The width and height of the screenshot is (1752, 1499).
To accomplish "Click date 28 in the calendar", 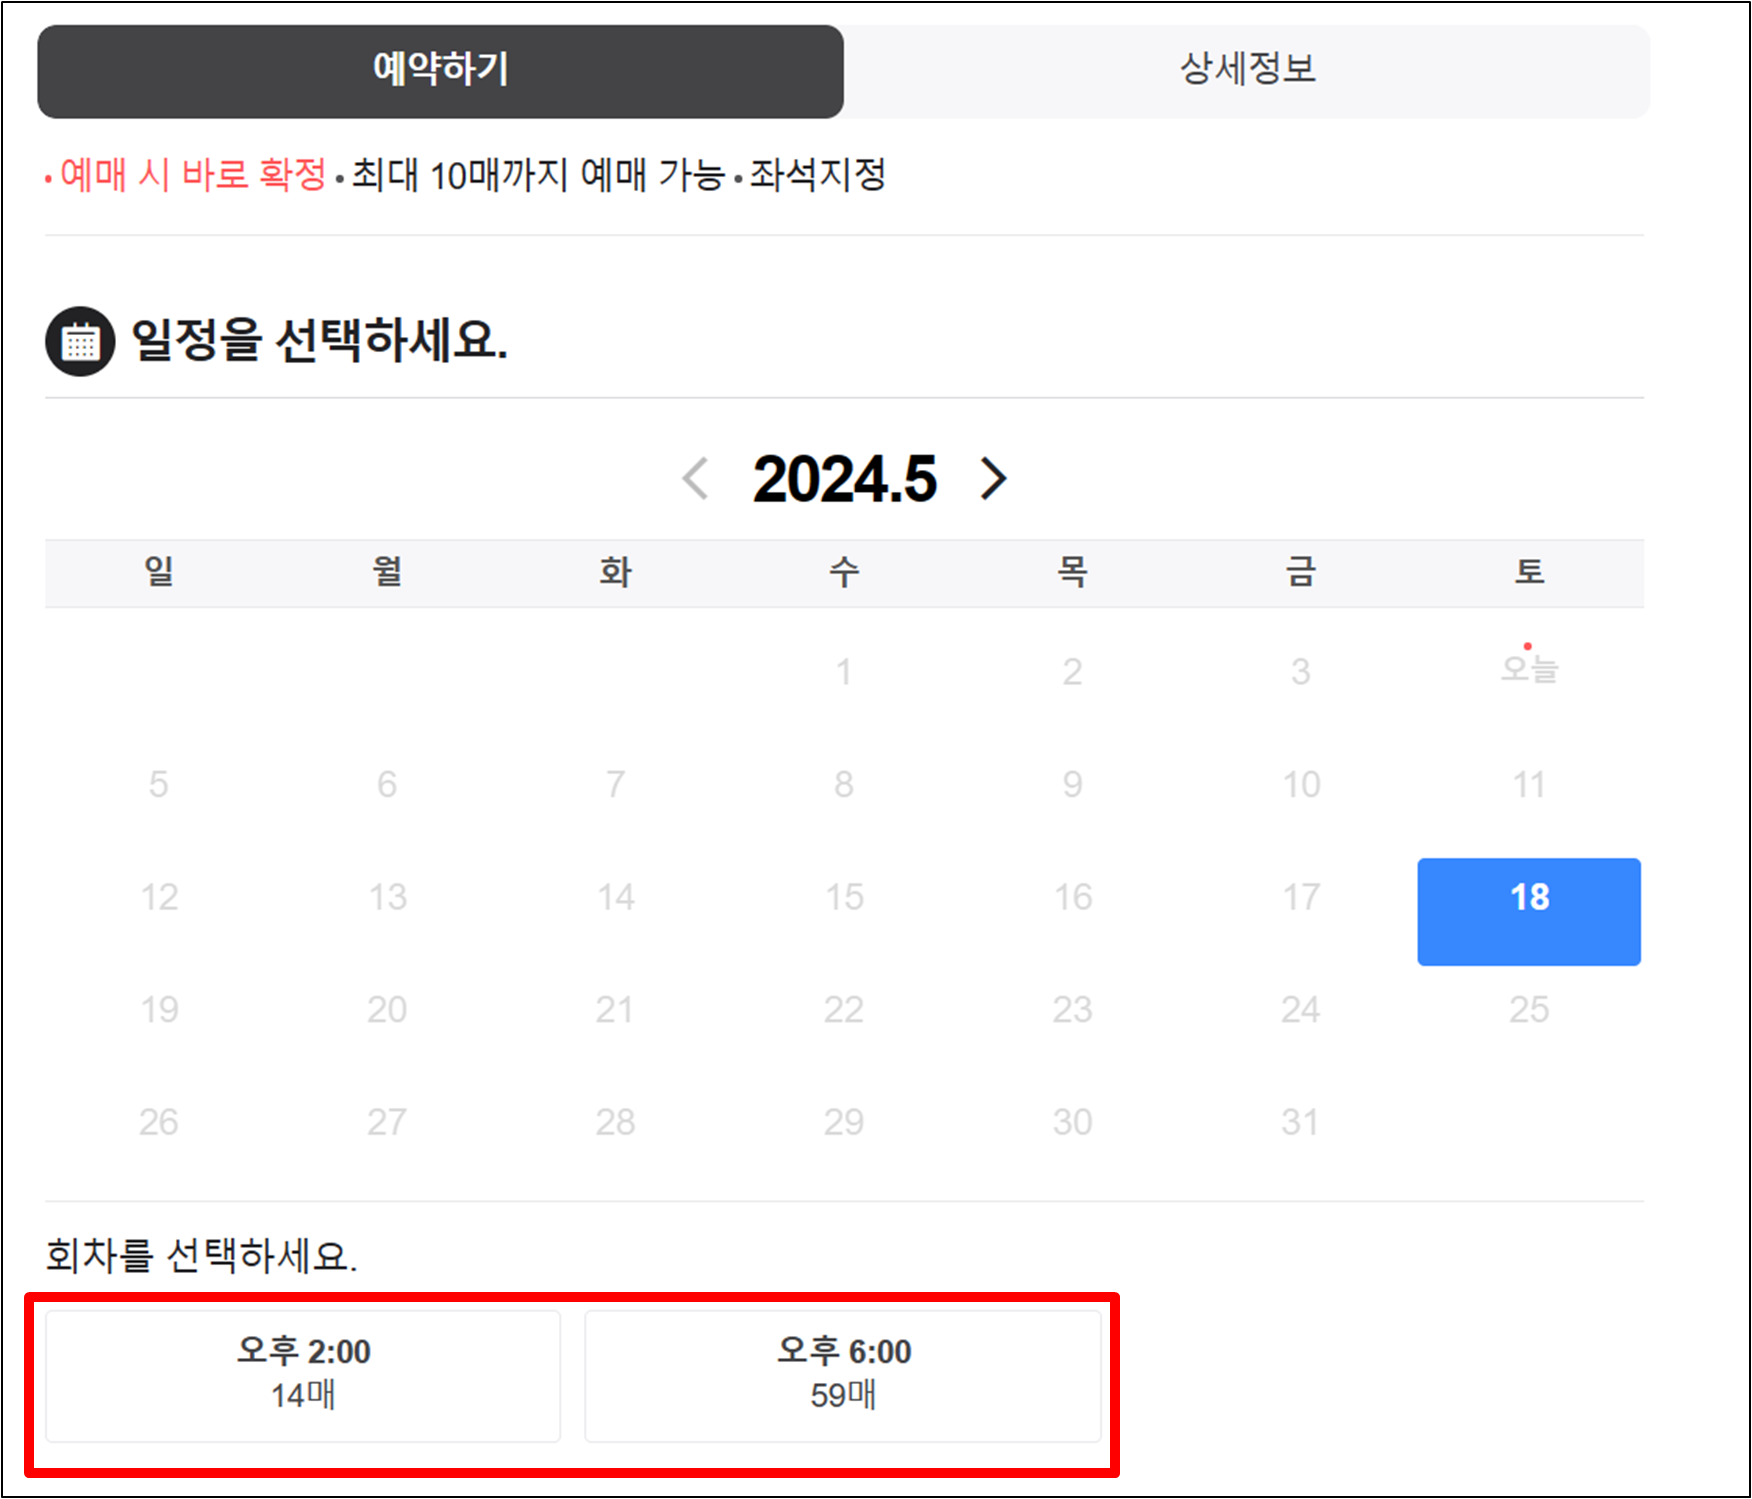I will 615,1123.
